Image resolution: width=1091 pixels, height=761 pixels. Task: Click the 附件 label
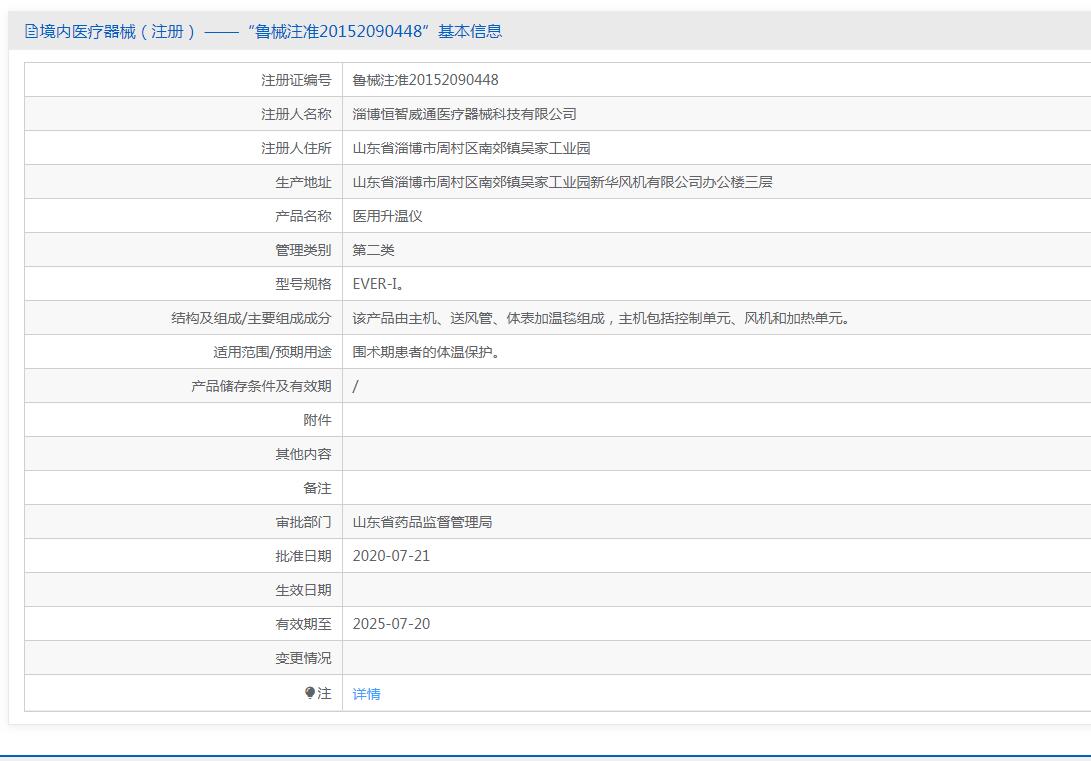pos(317,420)
